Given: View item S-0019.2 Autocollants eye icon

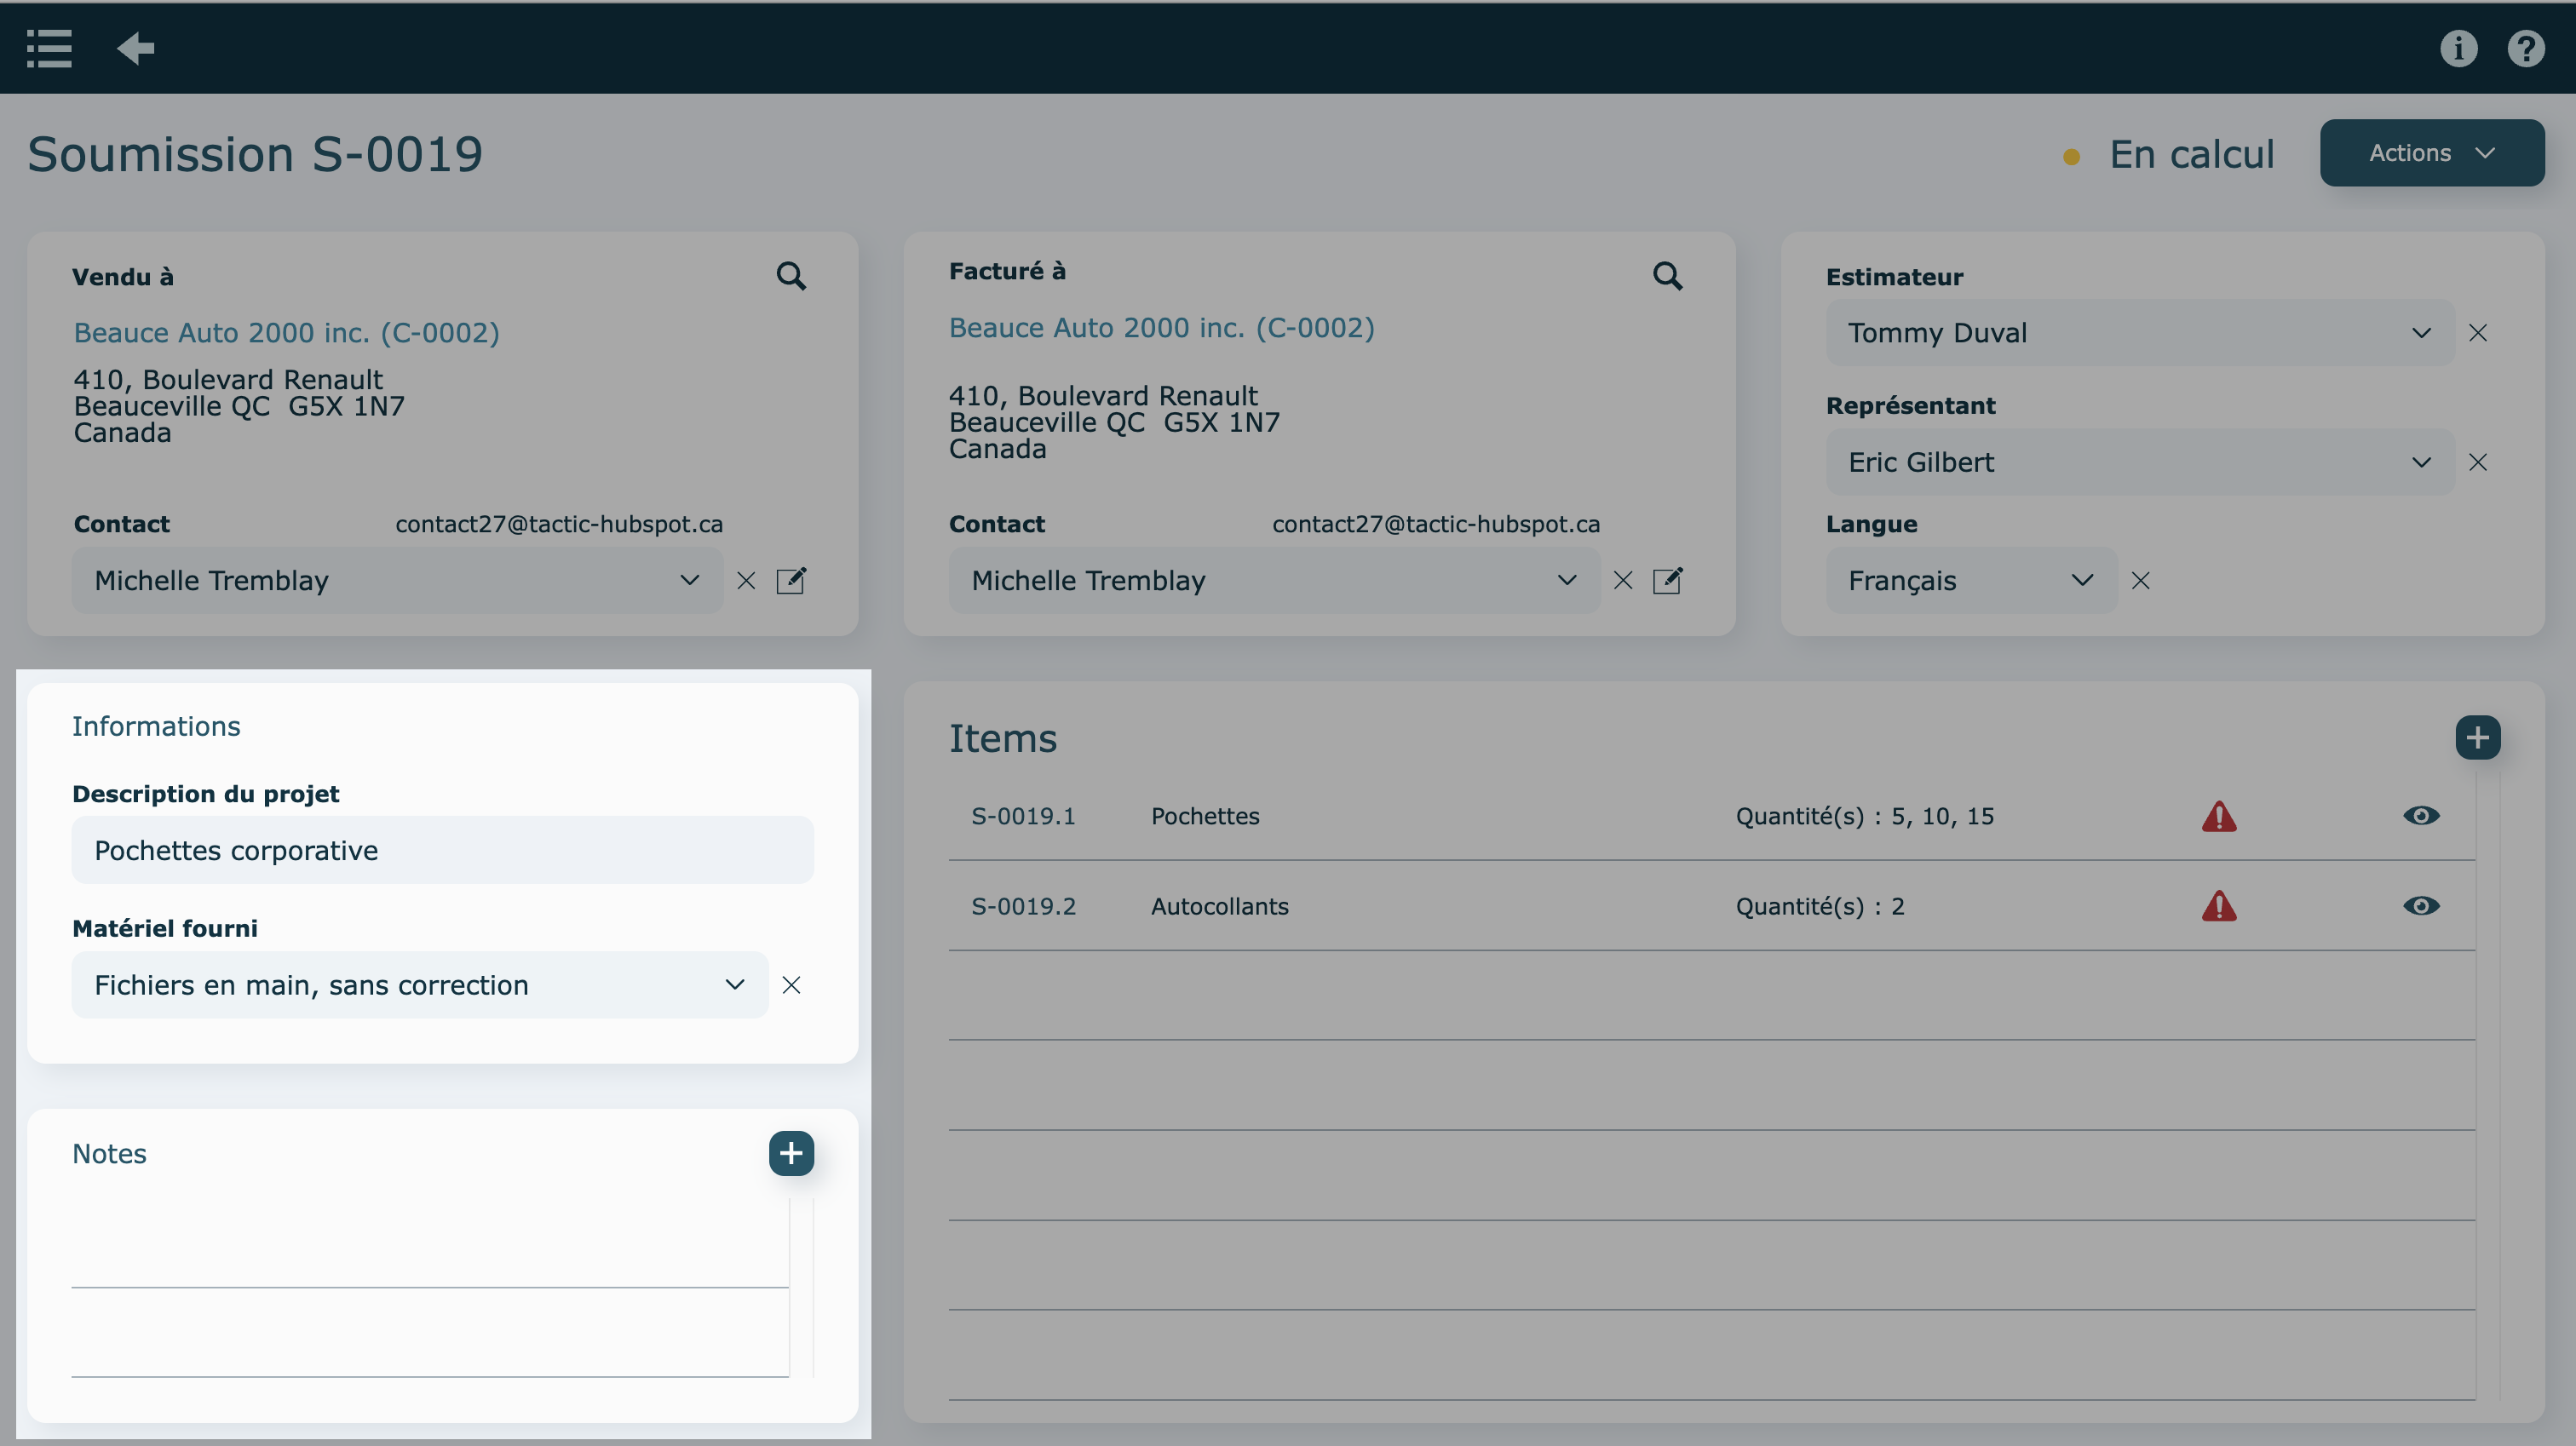Looking at the screenshot, I should click(2421, 906).
